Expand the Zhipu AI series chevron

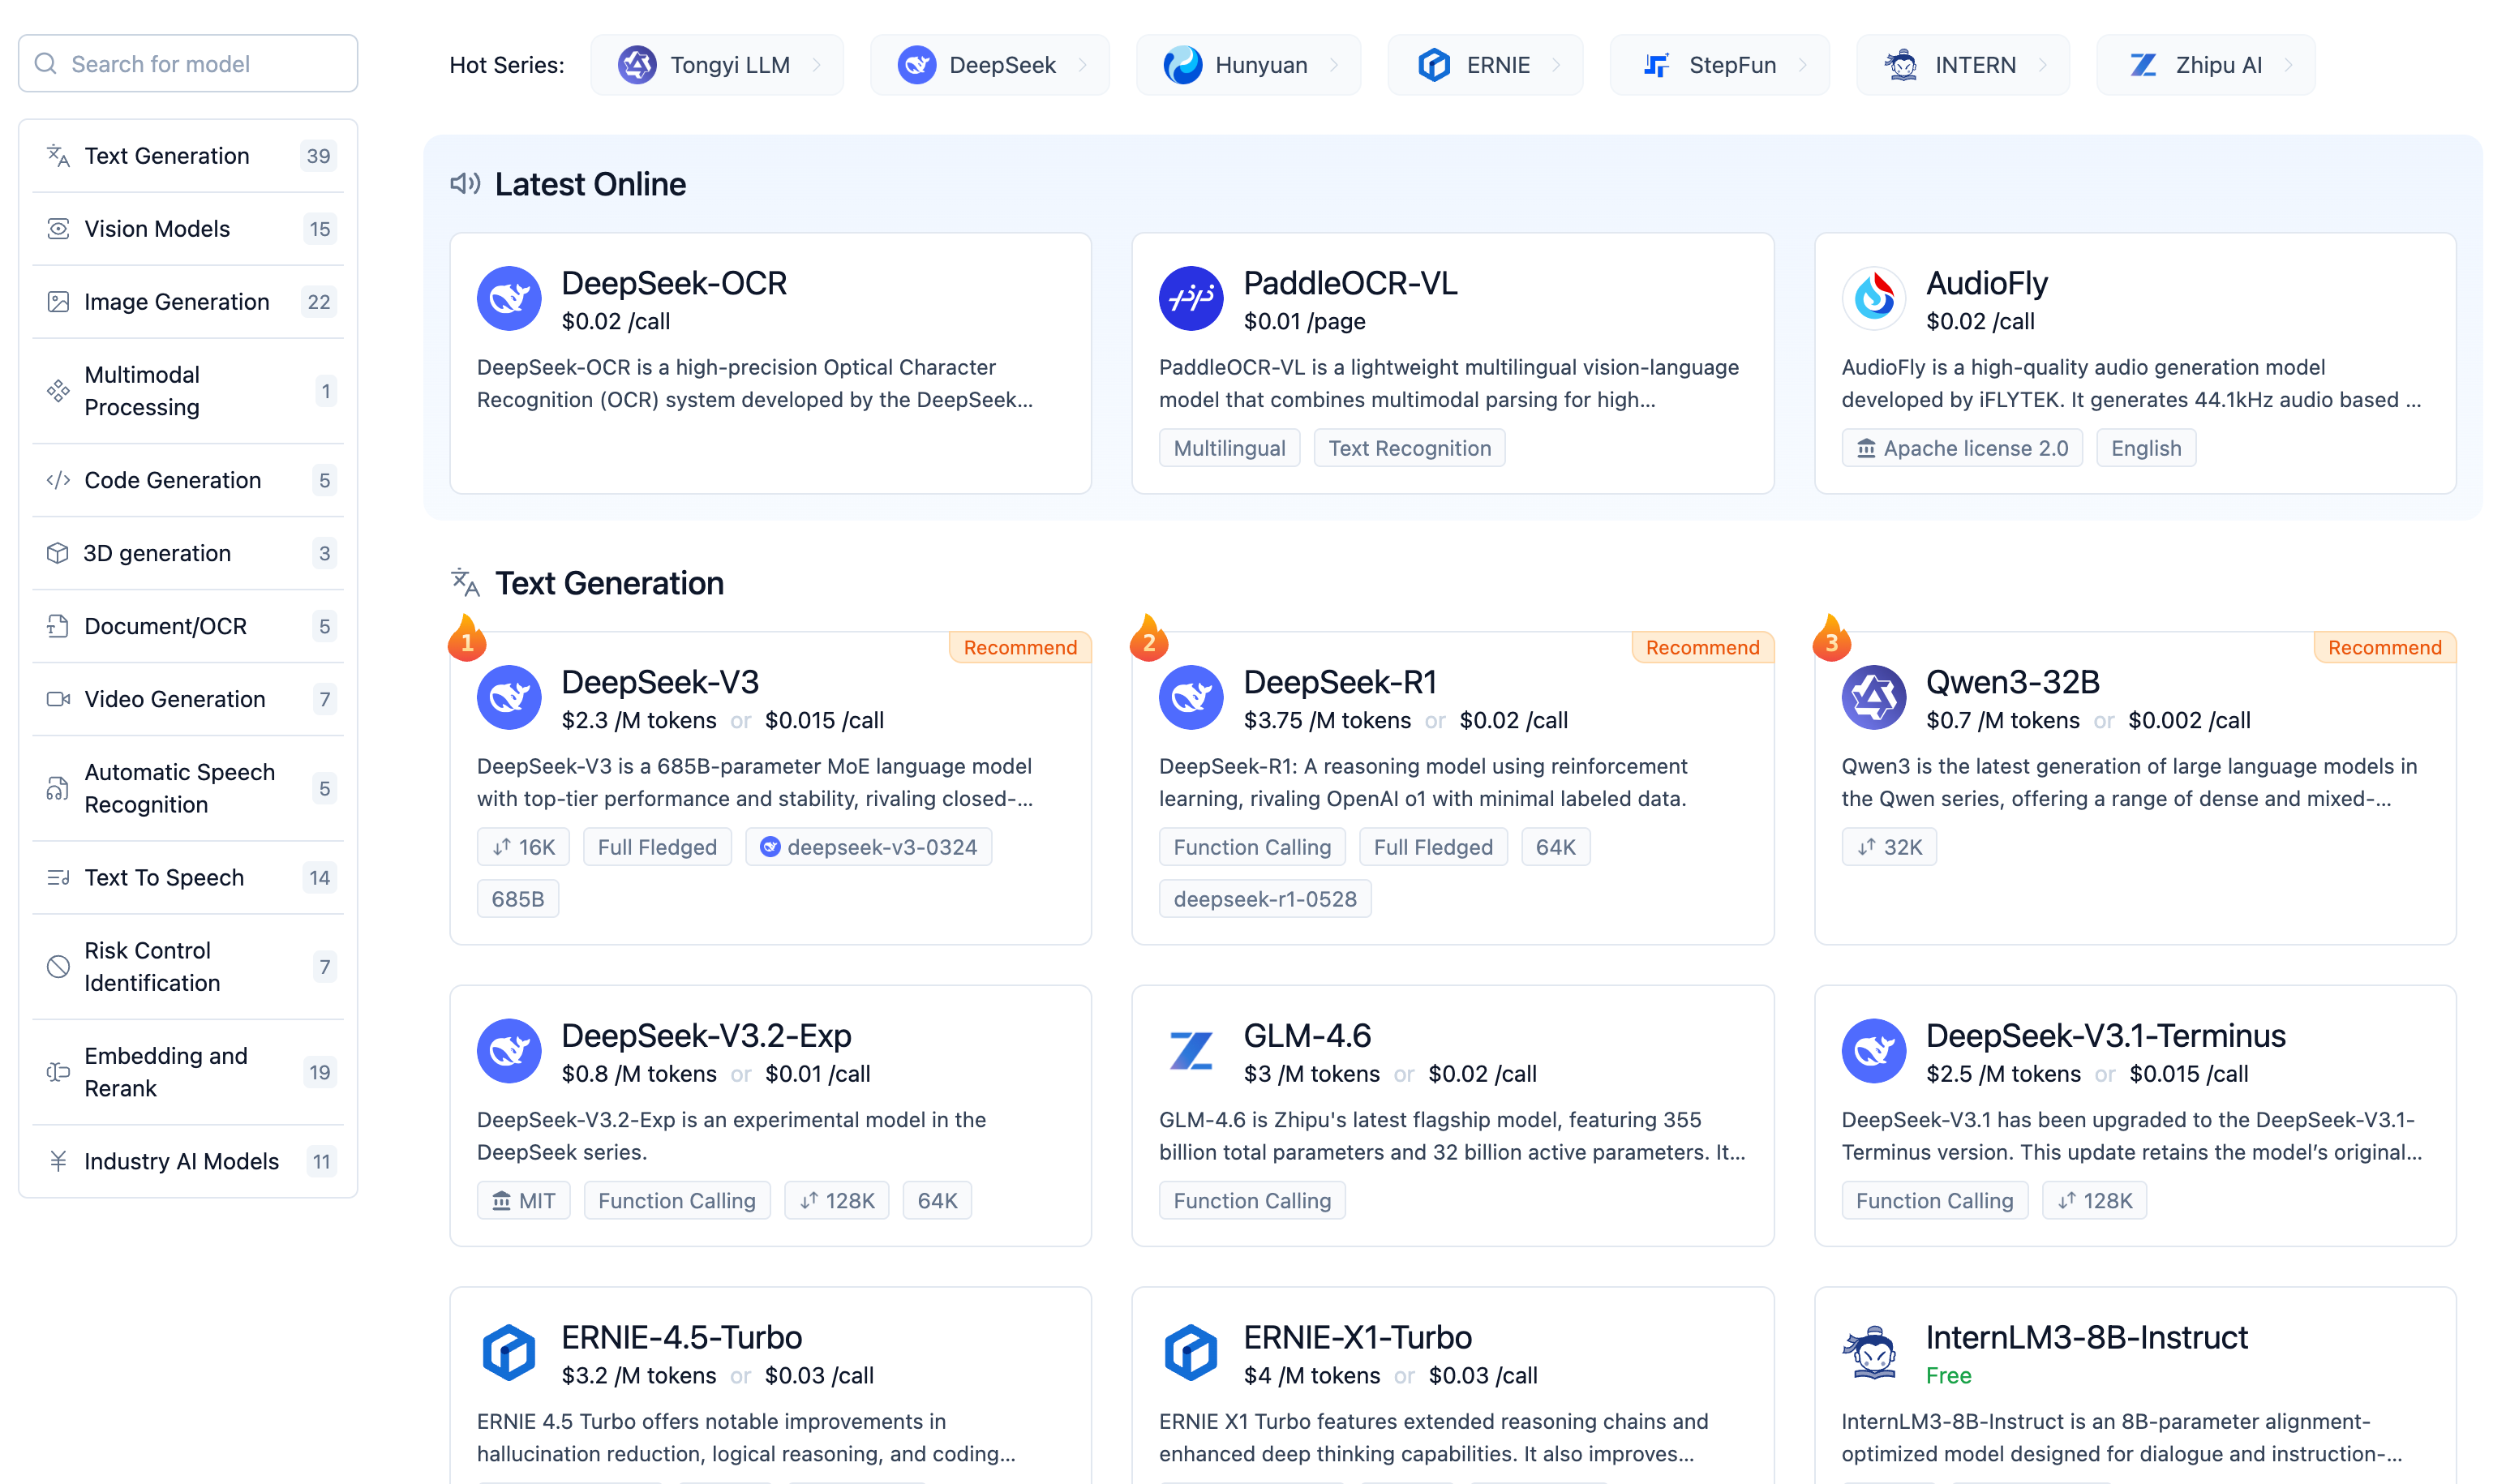point(2288,65)
